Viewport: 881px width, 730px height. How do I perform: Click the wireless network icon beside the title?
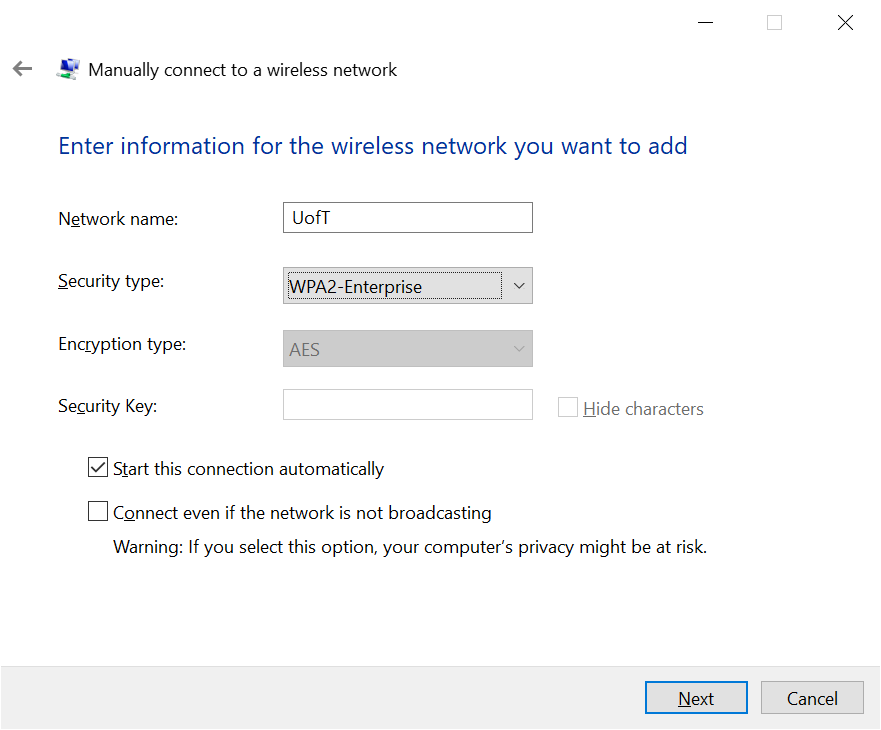click(67, 68)
